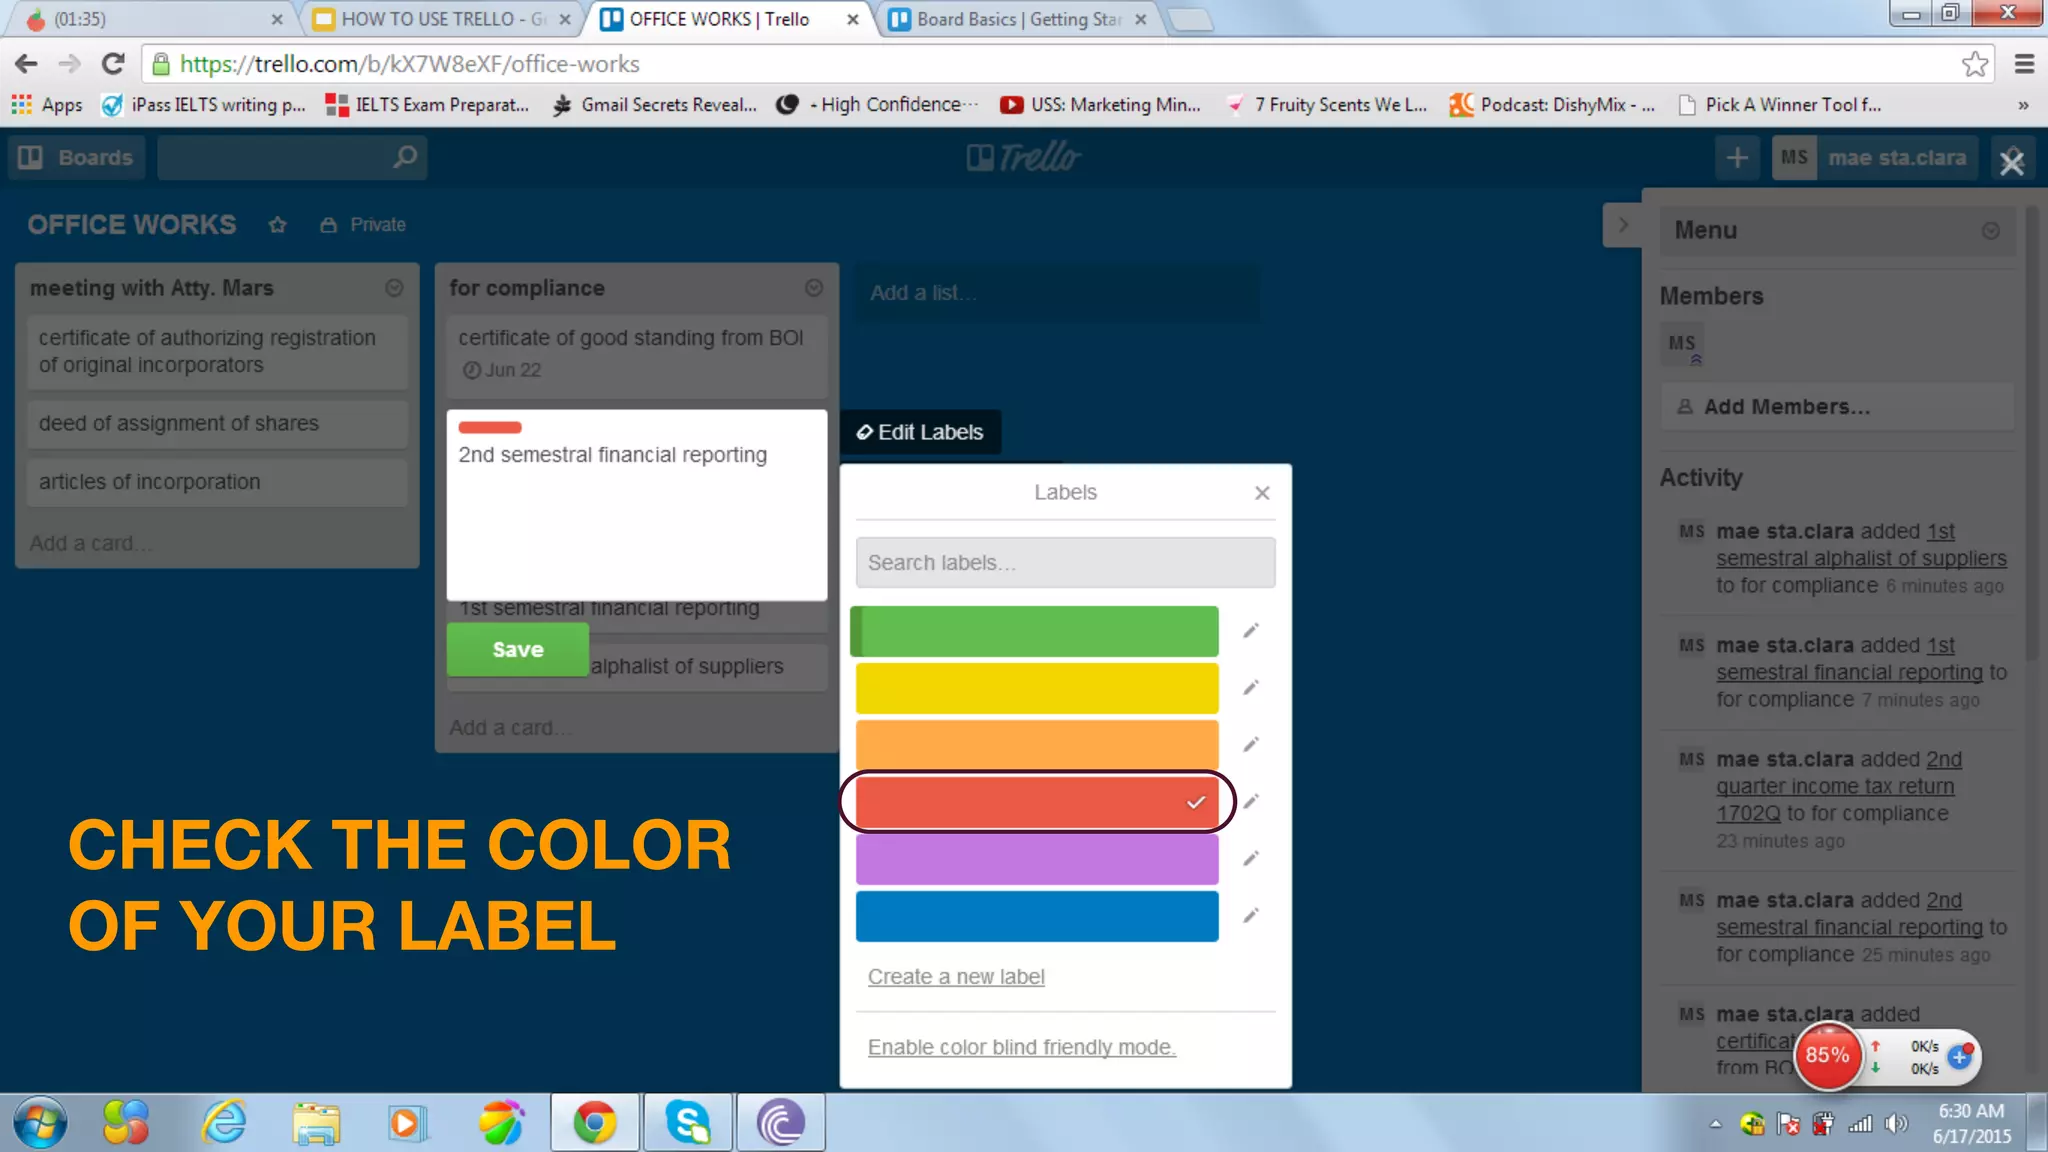Select the purple label
The image size is (2048, 1152).
[1037, 859]
